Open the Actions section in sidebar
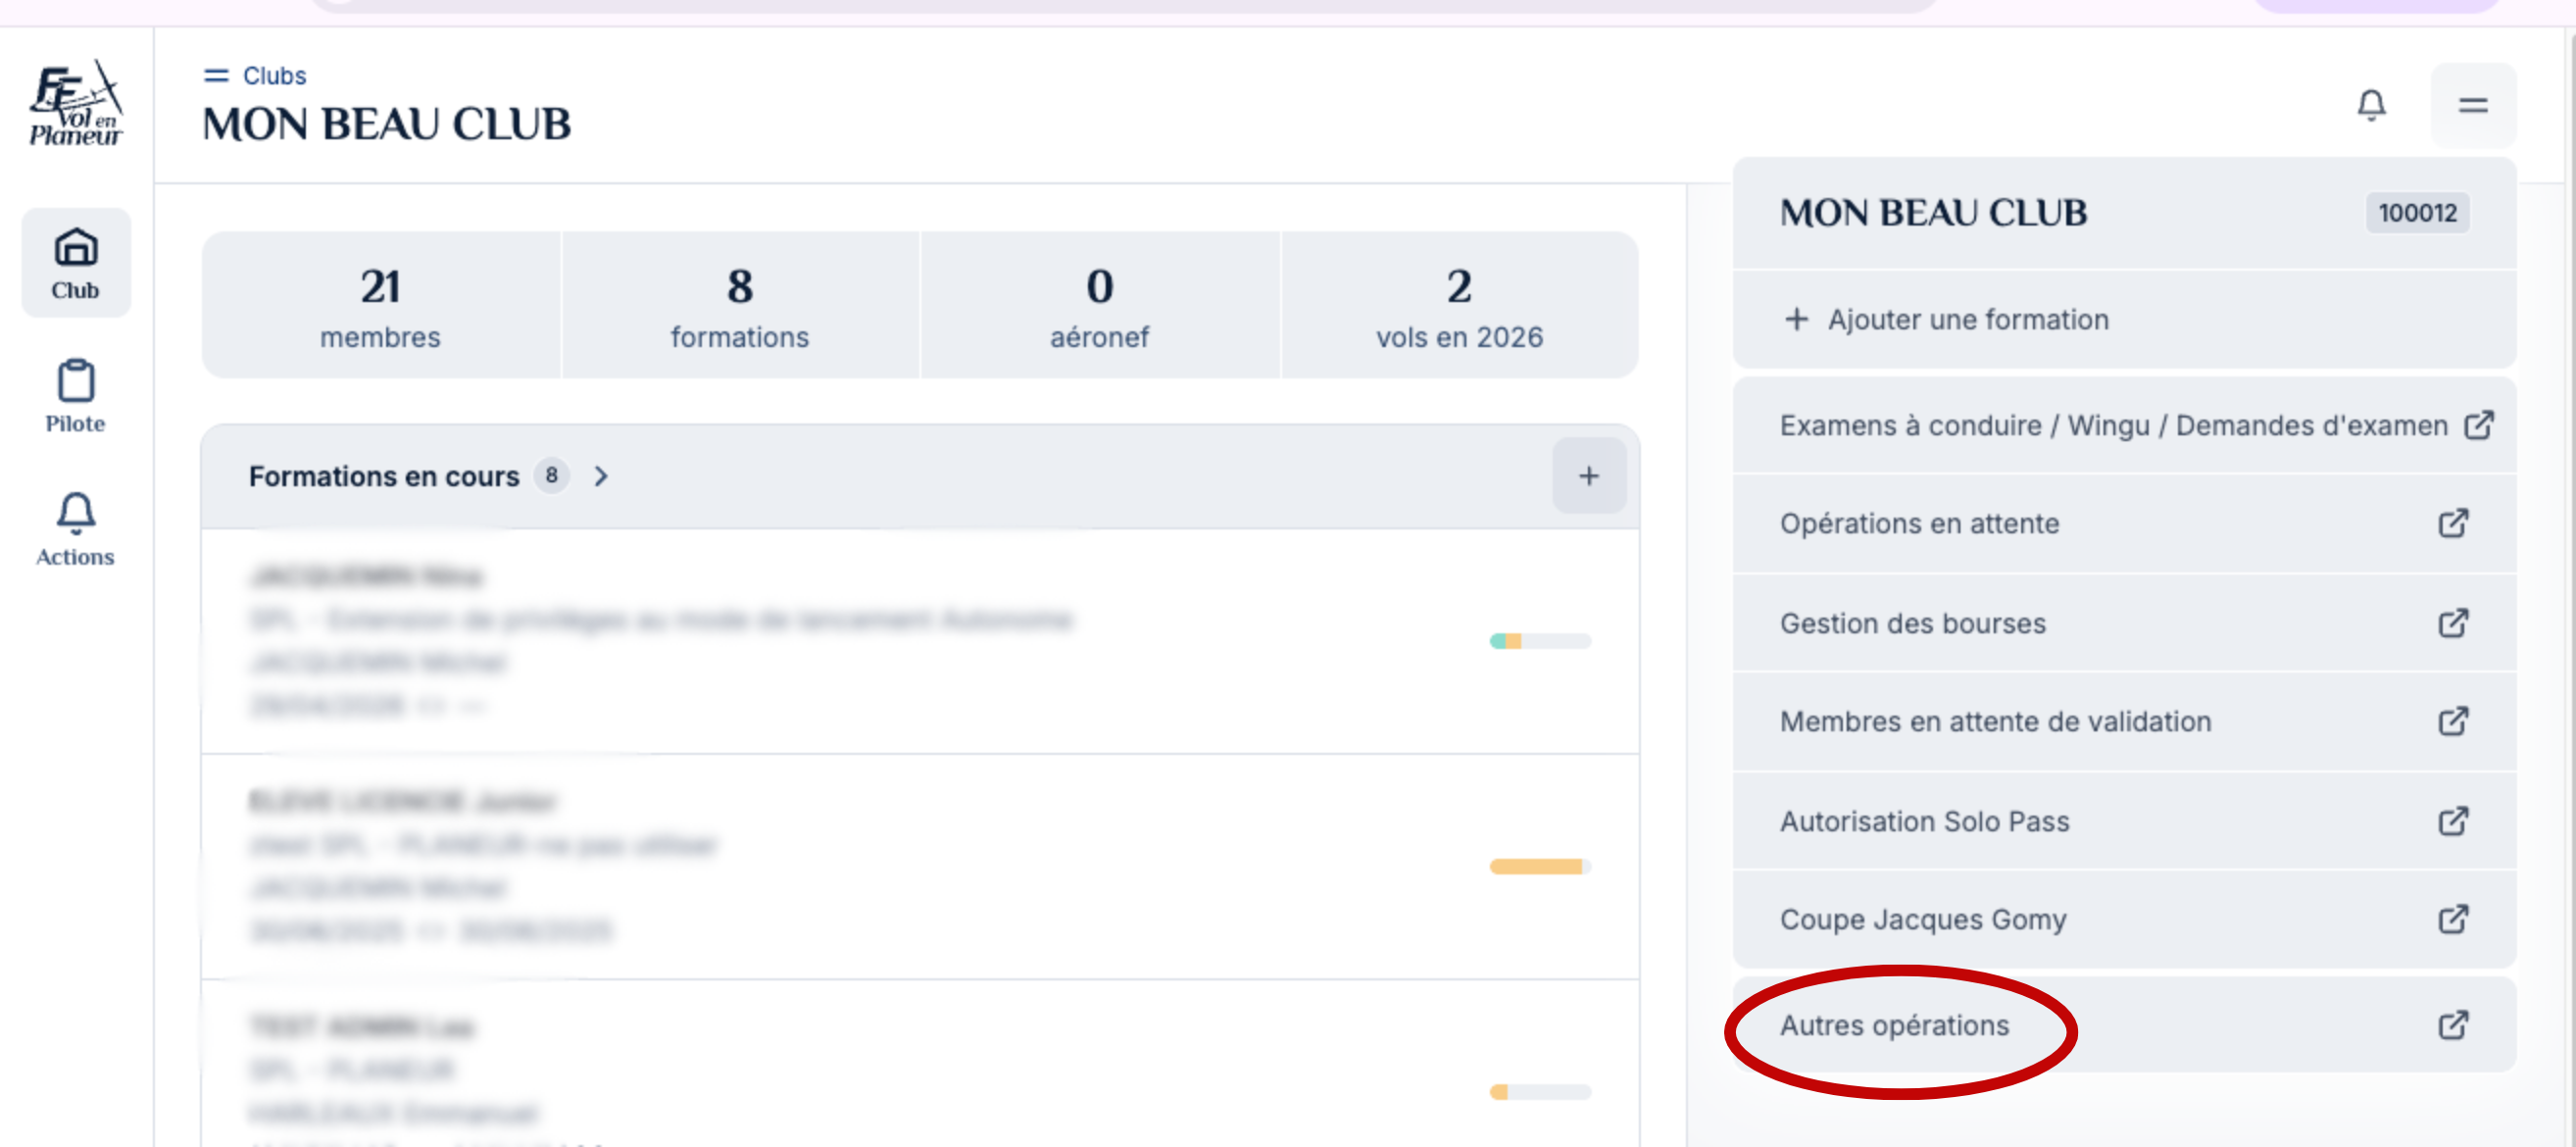The width and height of the screenshot is (2576, 1147). 76,529
